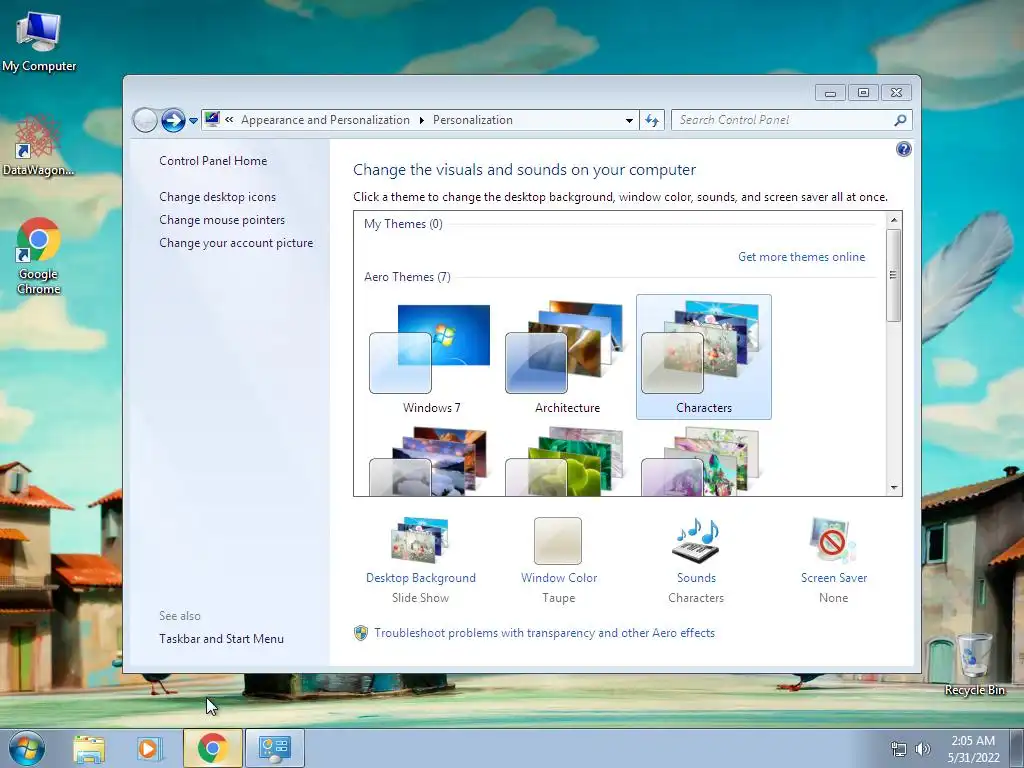Expand the address bar history dropdown
The width and height of the screenshot is (1024, 768).
629,120
